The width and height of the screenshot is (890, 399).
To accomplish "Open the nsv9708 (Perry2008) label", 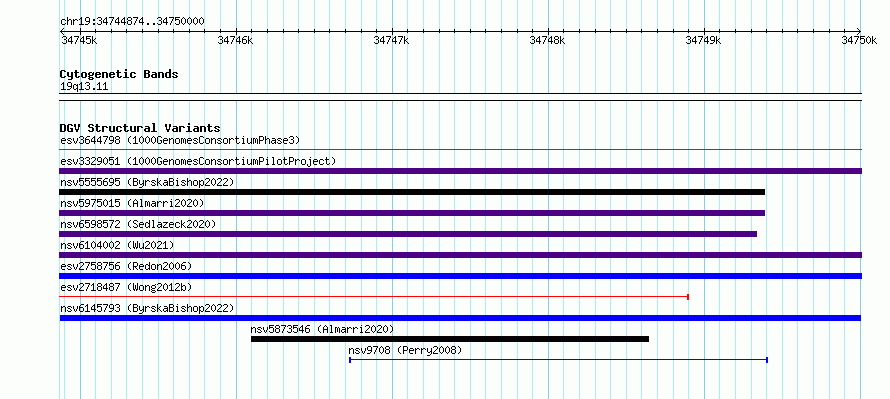I will (405, 350).
